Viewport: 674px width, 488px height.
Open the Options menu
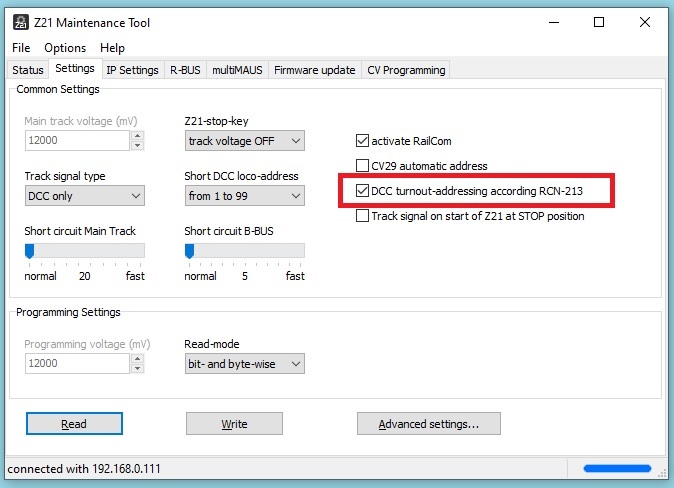(x=65, y=48)
